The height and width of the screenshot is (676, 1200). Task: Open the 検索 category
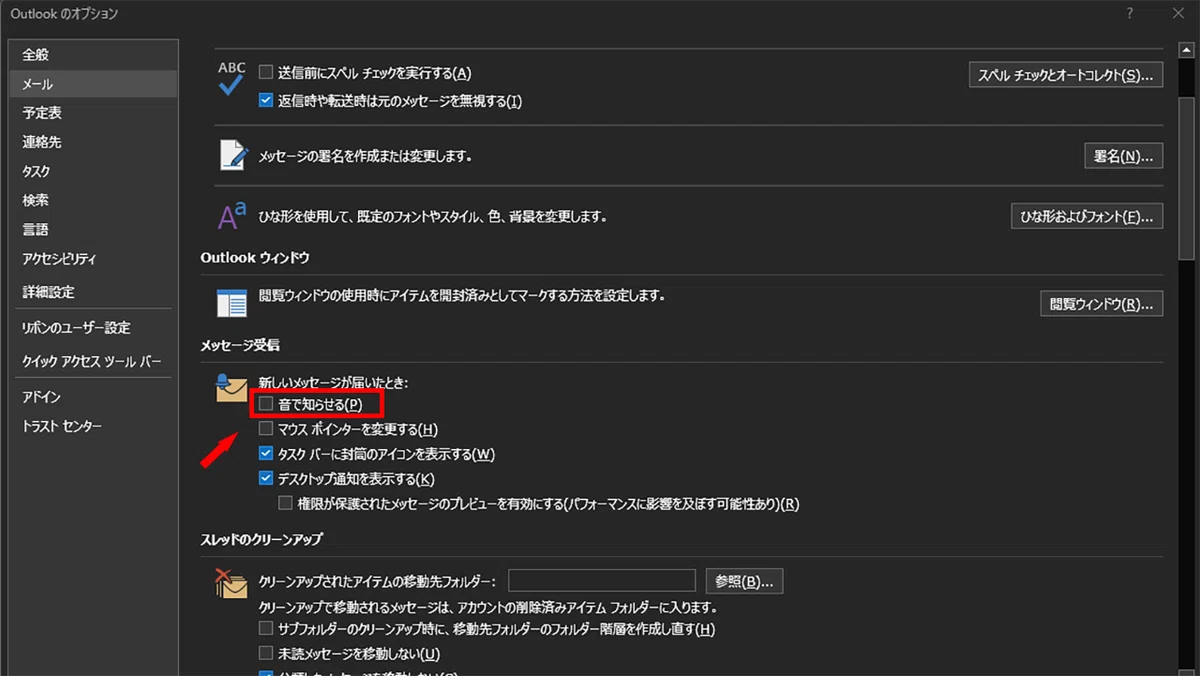tap(92, 200)
